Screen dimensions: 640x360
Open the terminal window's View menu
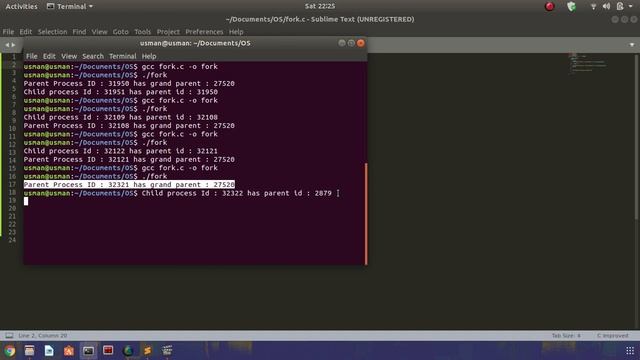[69, 56]
